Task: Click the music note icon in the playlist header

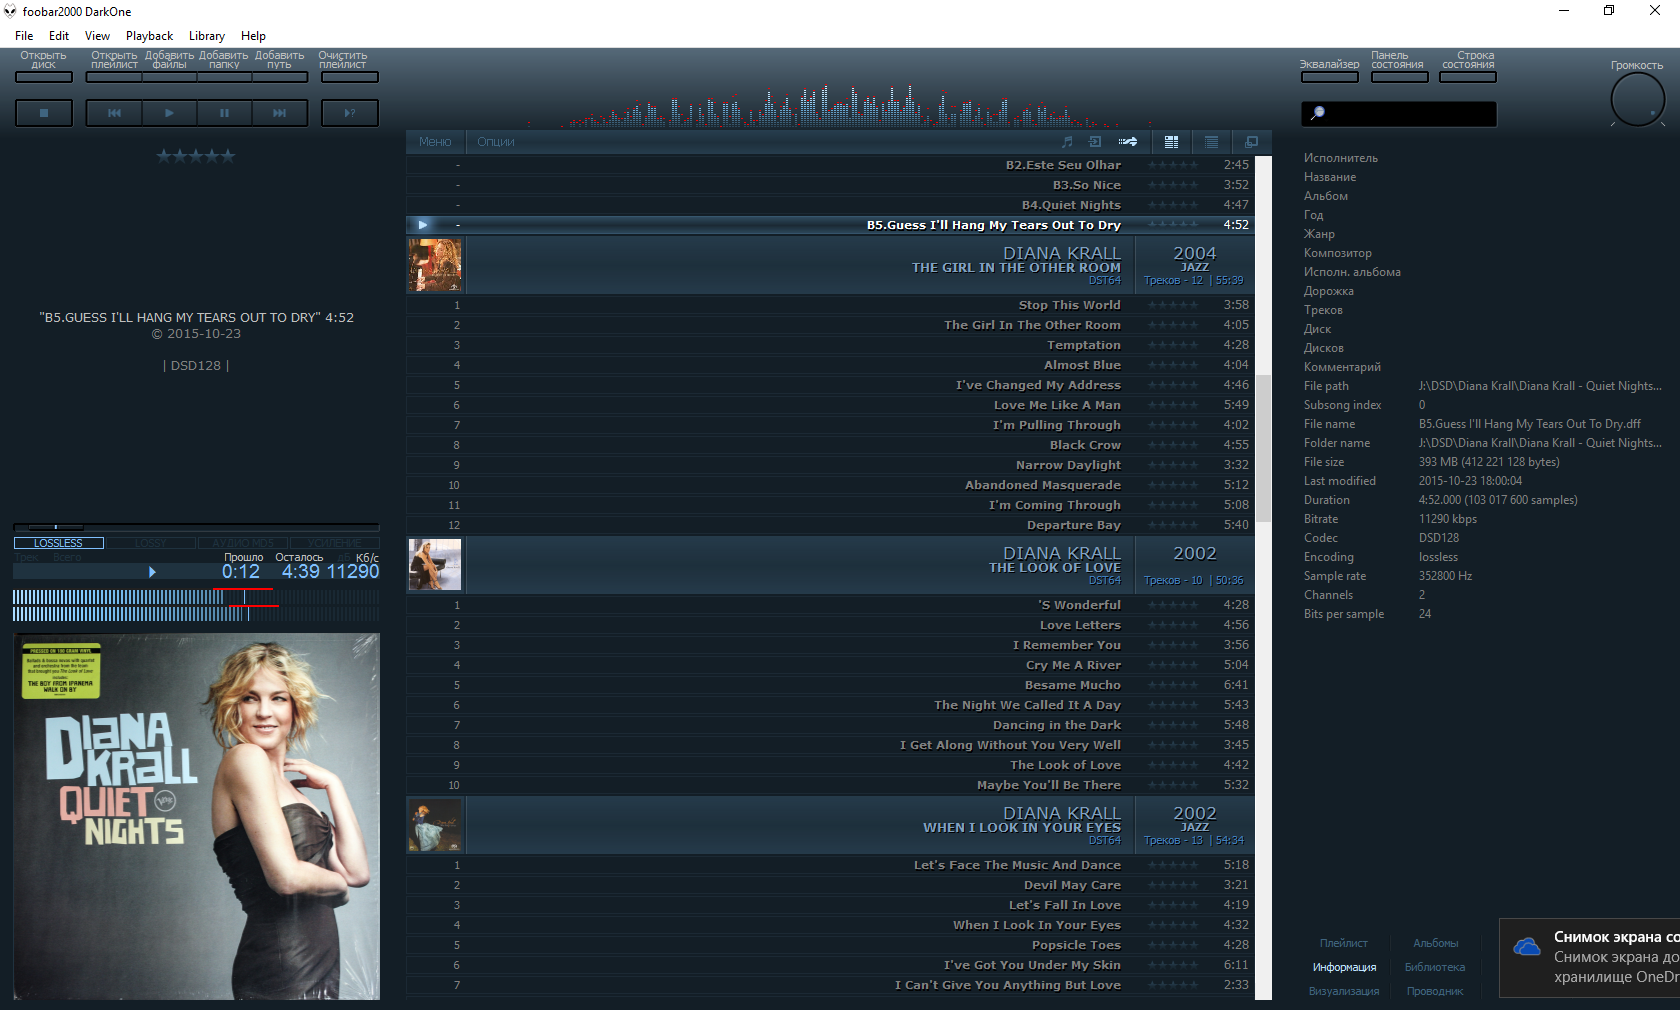Action: (x=1067, y=142)
